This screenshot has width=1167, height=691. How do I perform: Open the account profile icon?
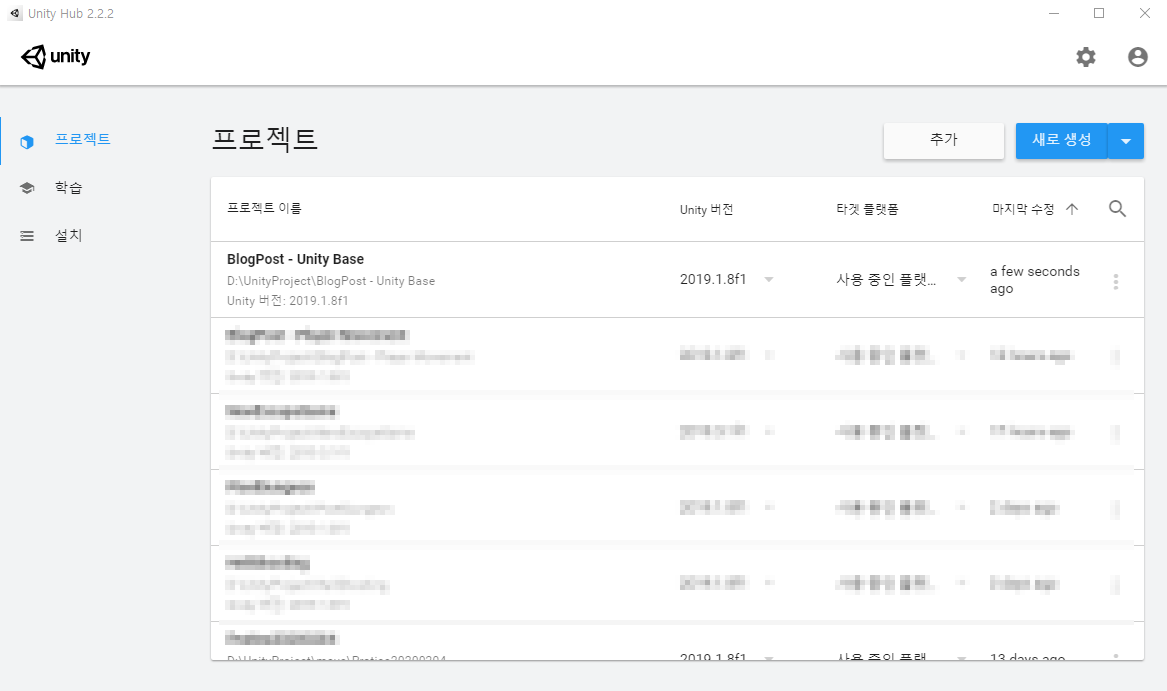1137,57
